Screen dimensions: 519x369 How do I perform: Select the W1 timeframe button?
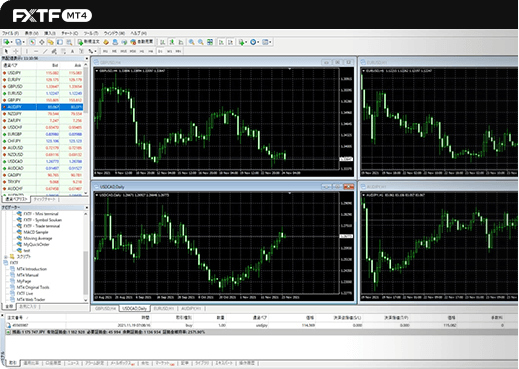pos(169,51)
